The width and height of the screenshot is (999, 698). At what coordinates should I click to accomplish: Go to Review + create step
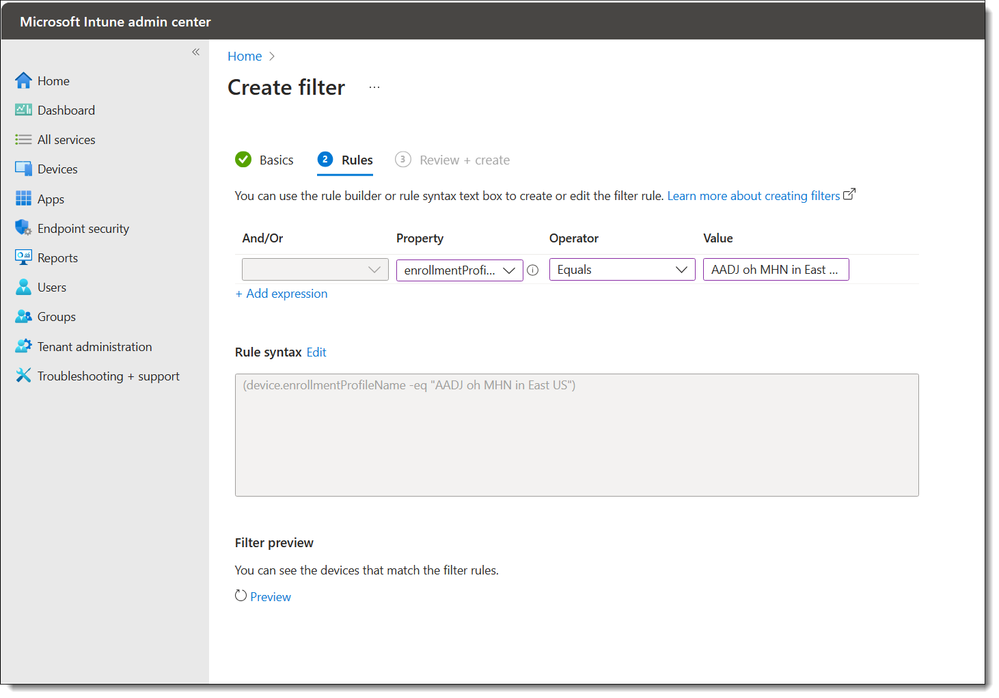[x=452, y=160]
